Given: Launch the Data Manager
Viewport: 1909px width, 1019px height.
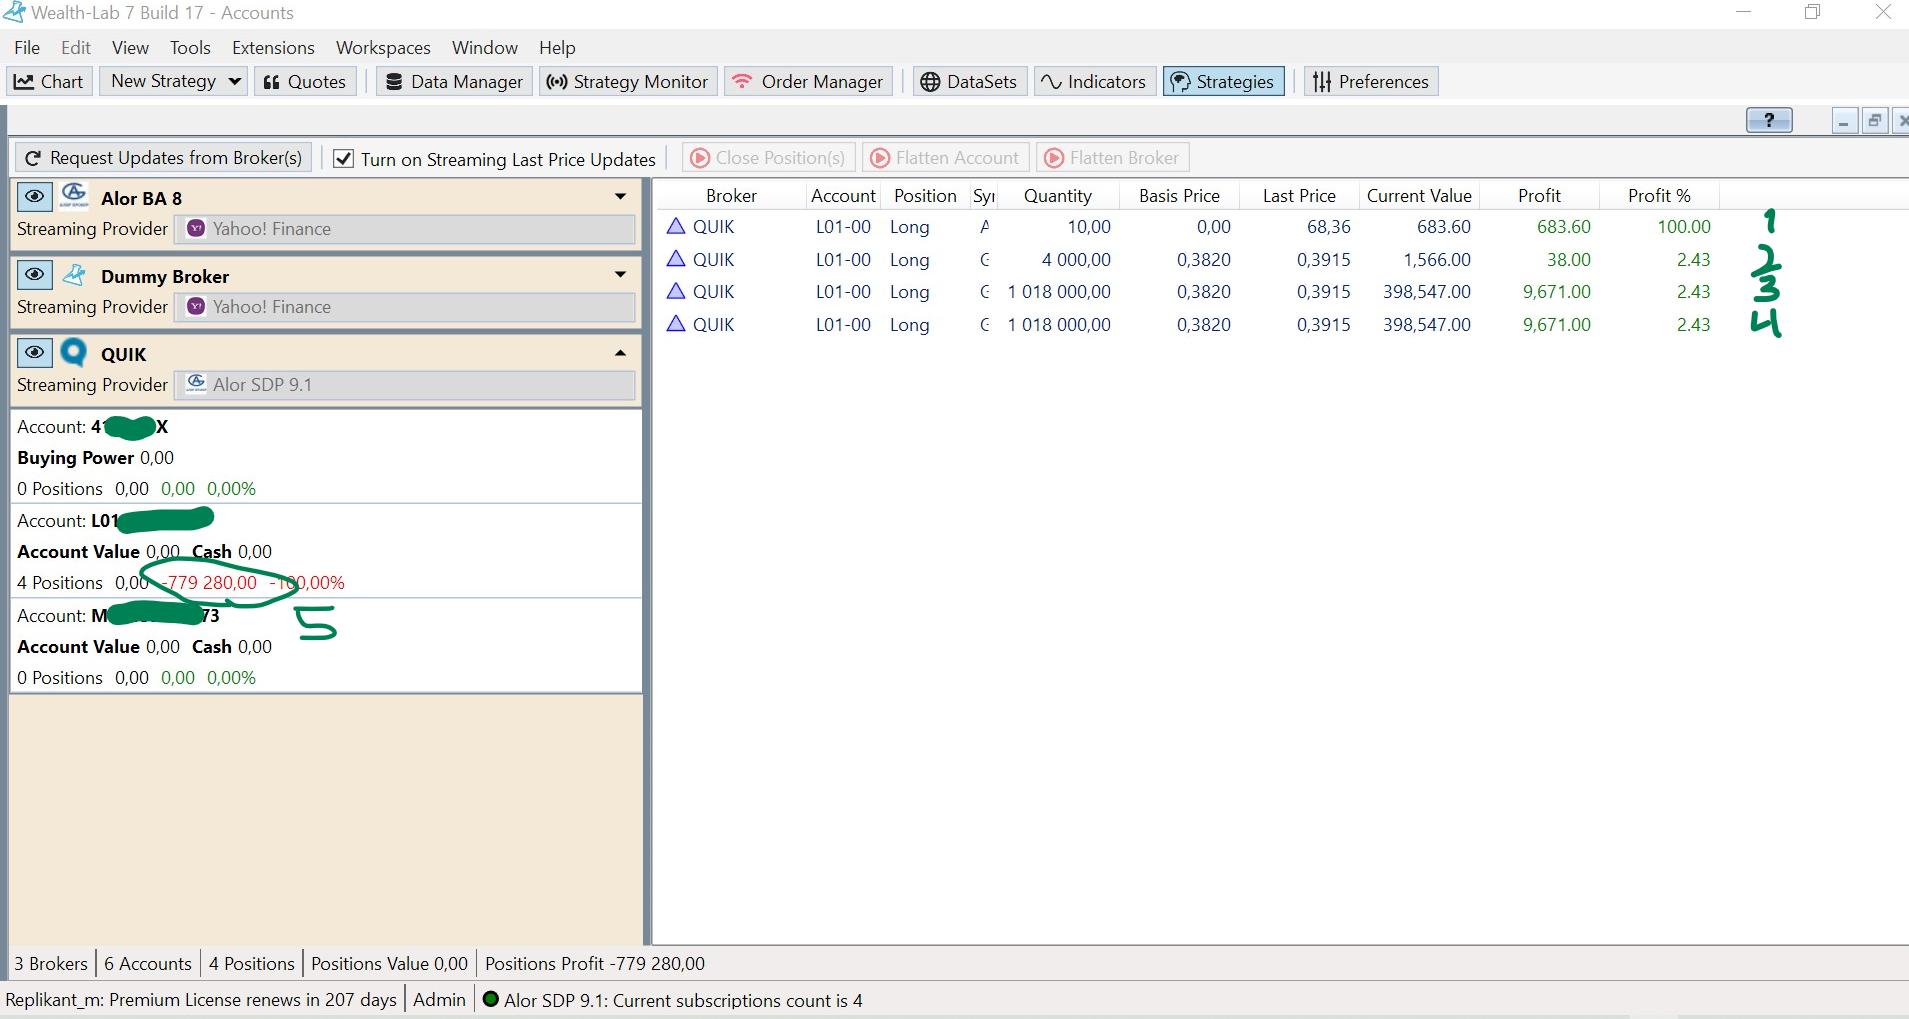Looking at the screenshot, I should coord(455,82).
